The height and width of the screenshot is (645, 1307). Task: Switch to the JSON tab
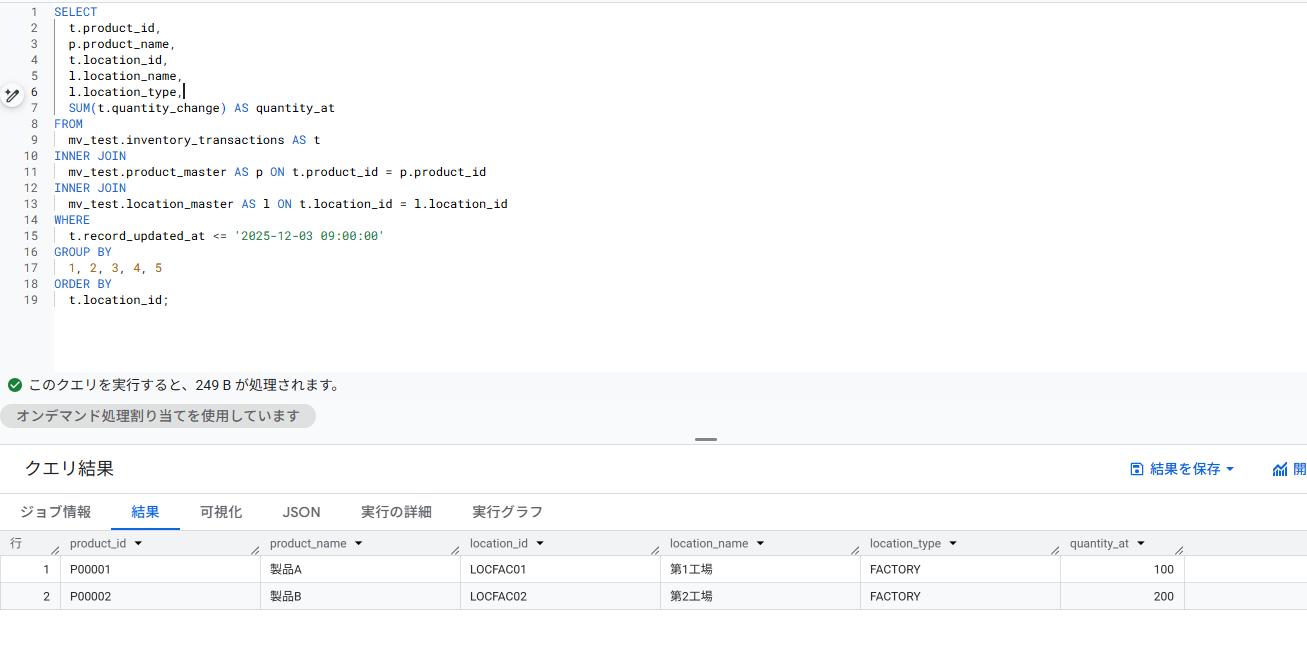tap(301, 511)
